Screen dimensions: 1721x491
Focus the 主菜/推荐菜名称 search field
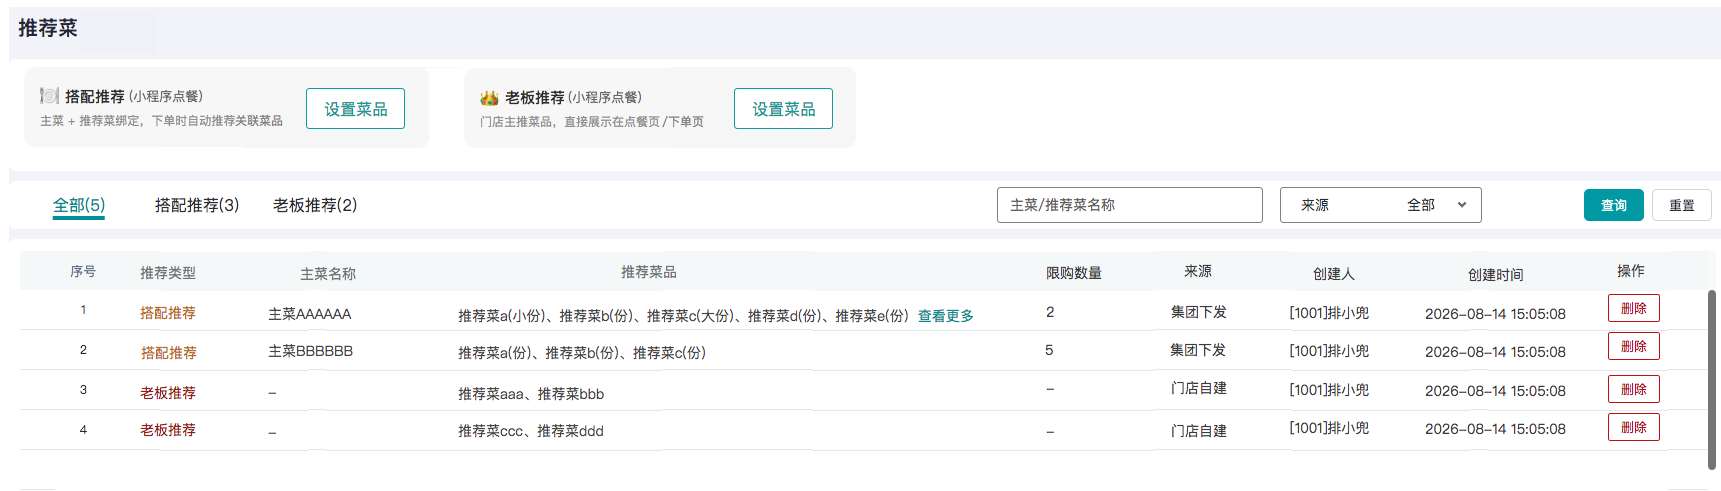1129,205
